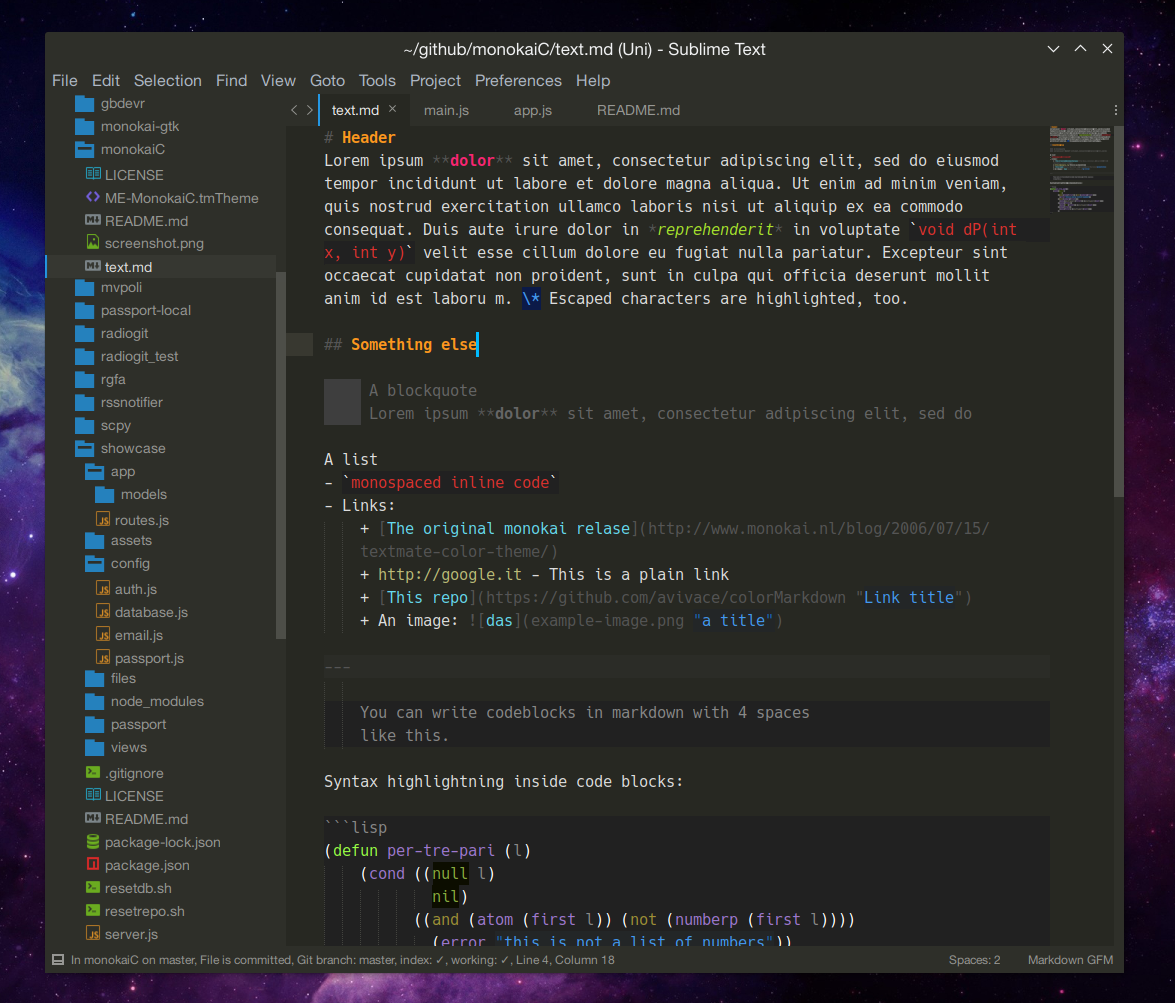Open the Tools menu

tap(377, 80)
